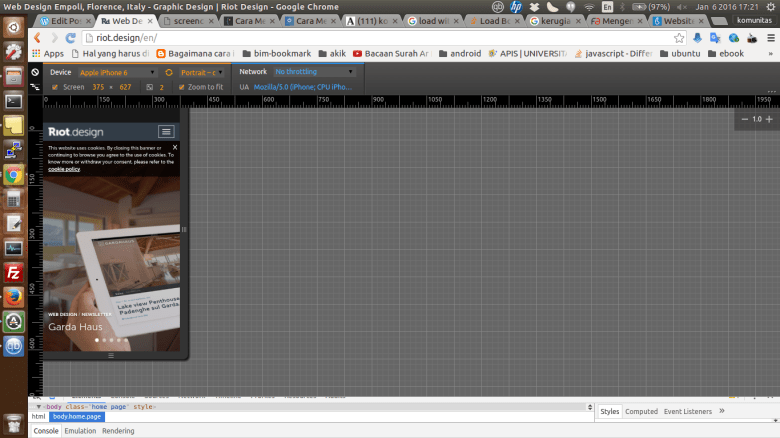Click the zoom out minus button
The image size is (780, 438).
744,119
